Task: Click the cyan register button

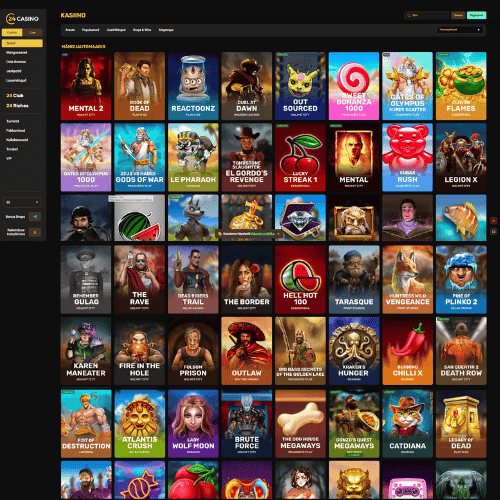Action: tap(477, 15)
